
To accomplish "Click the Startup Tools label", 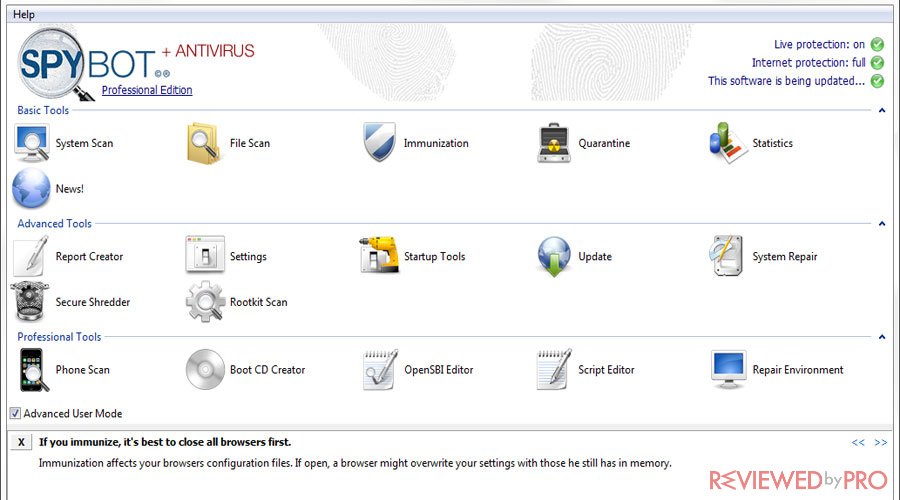I will (x=435, y=257).
